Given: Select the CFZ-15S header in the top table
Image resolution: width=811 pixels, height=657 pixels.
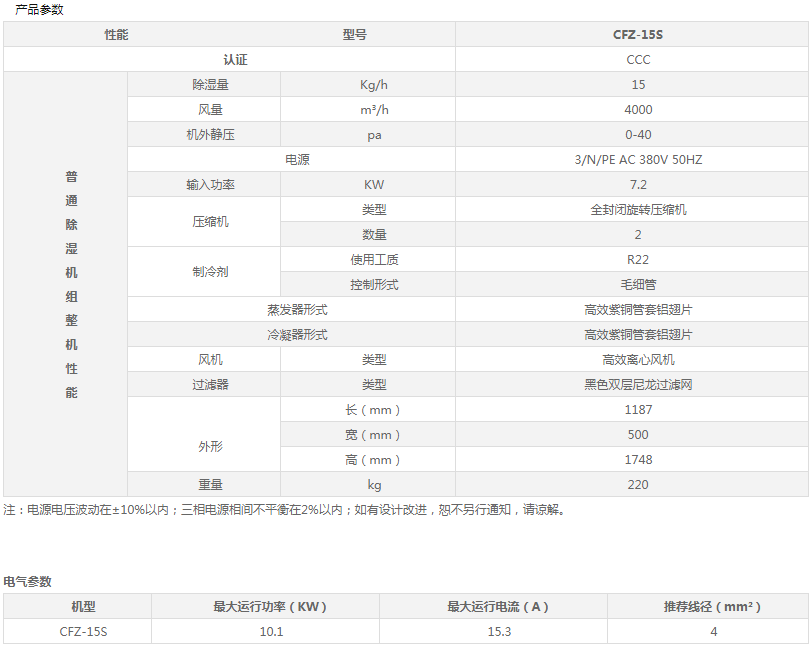Looking at the screenshot, I should [x=637, y=34].
